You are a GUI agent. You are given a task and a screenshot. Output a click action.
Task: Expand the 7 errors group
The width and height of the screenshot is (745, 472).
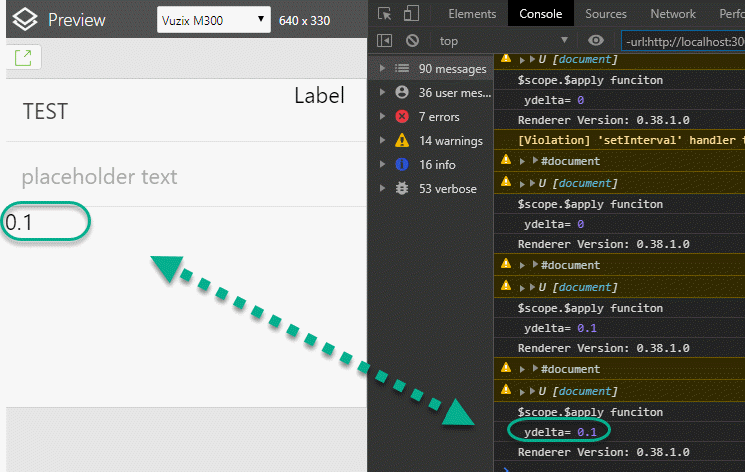(382, 116)
